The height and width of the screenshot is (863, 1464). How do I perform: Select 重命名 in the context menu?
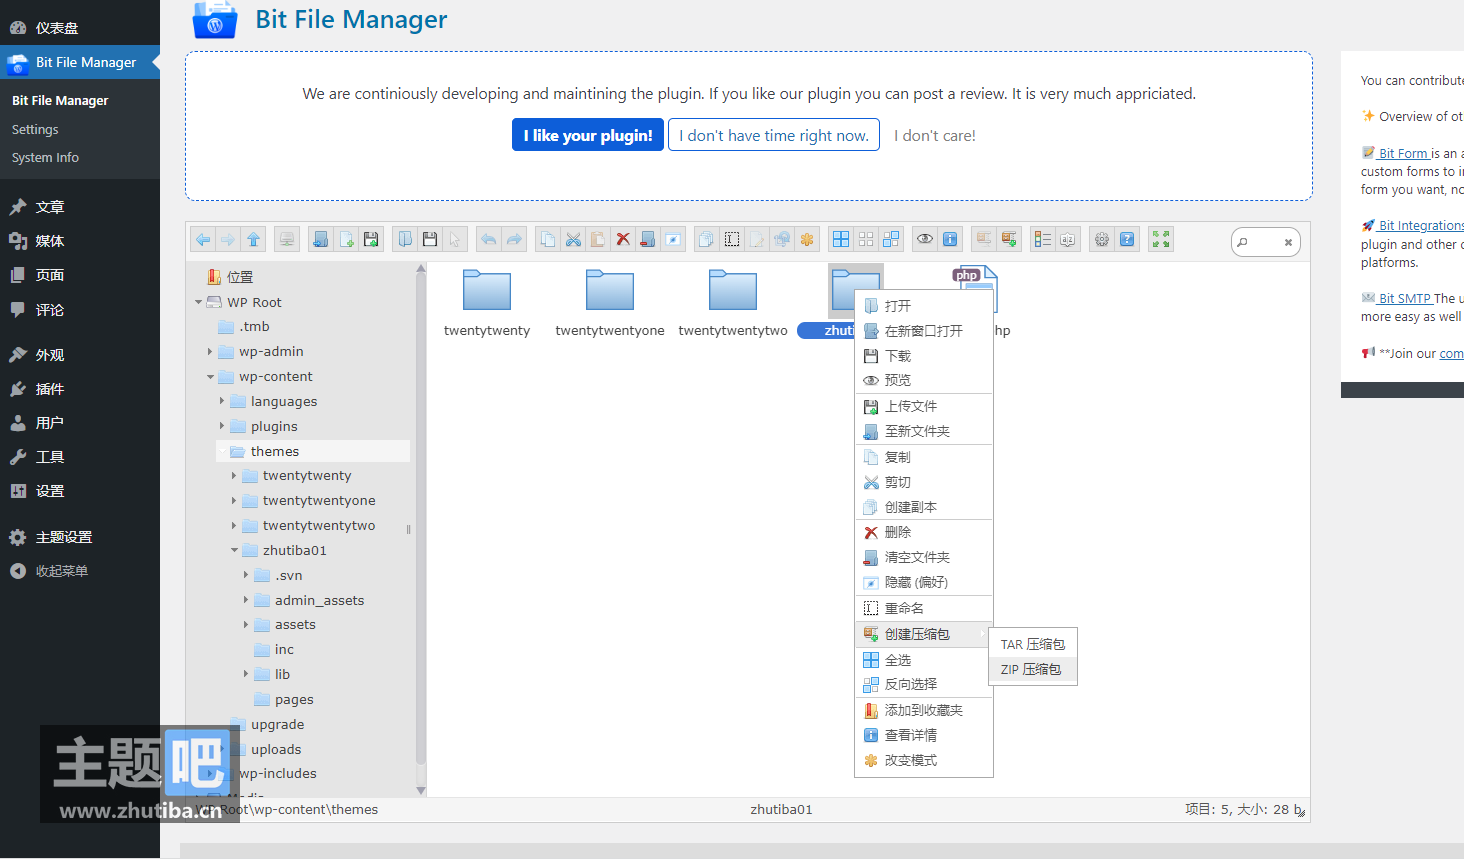(x=924, y=608)
